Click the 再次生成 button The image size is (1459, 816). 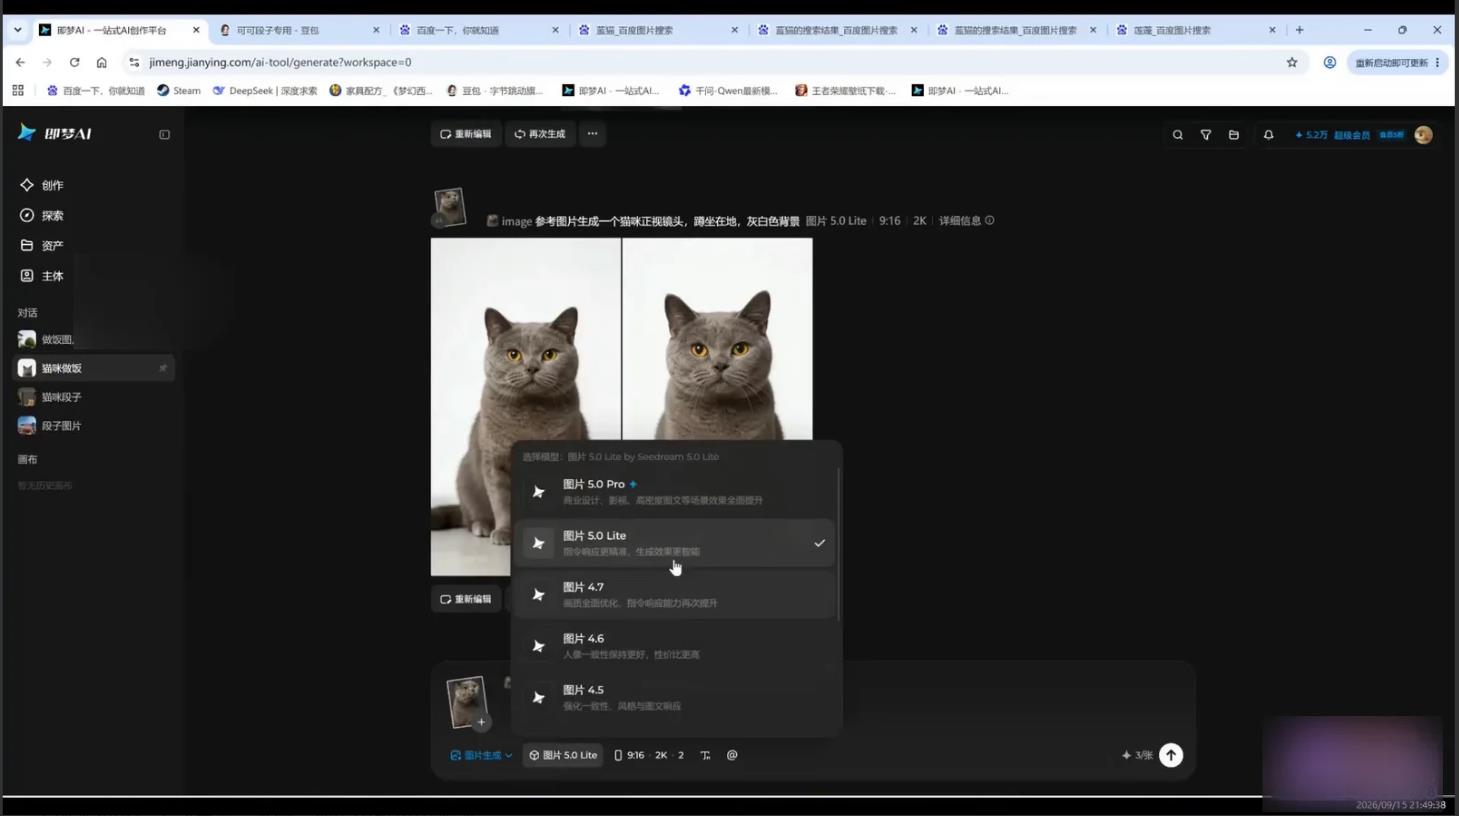coord(540,134)
